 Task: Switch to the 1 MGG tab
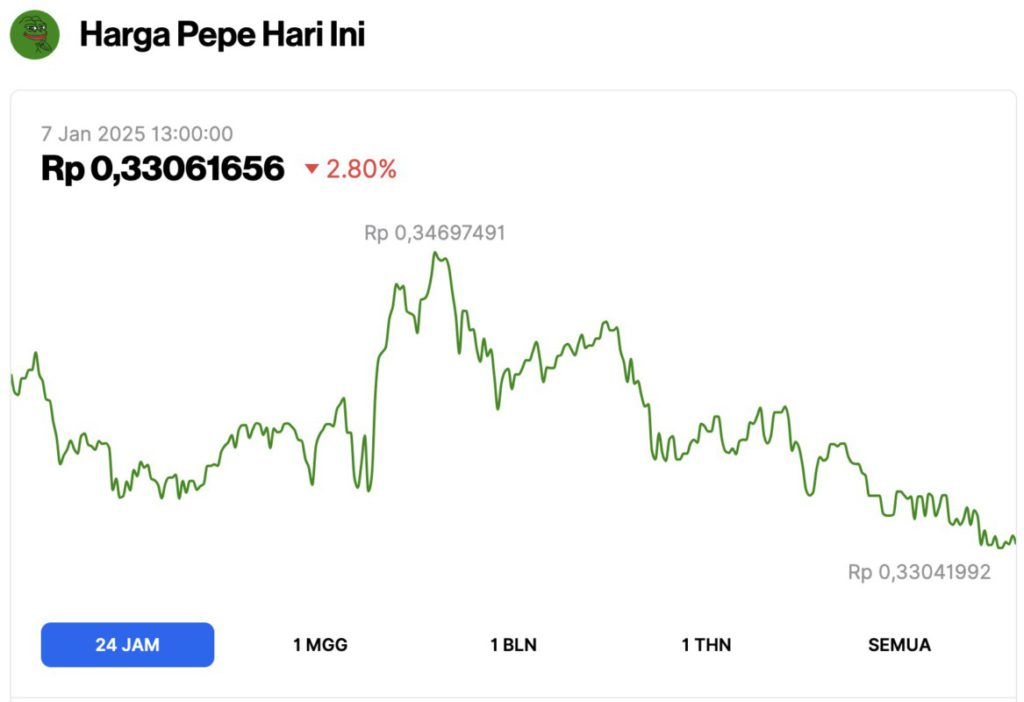click(320, 645)
